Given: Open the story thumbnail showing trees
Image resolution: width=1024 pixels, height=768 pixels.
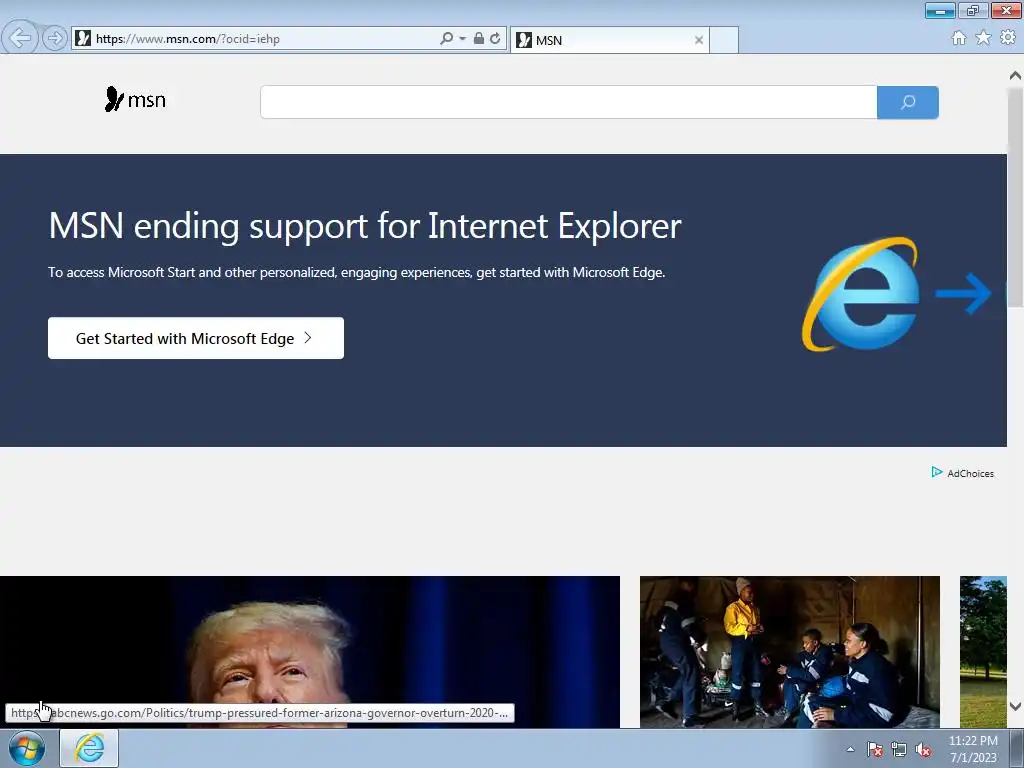Looking at the screenshot, I should pyautogui.click(x=983, y=652).
